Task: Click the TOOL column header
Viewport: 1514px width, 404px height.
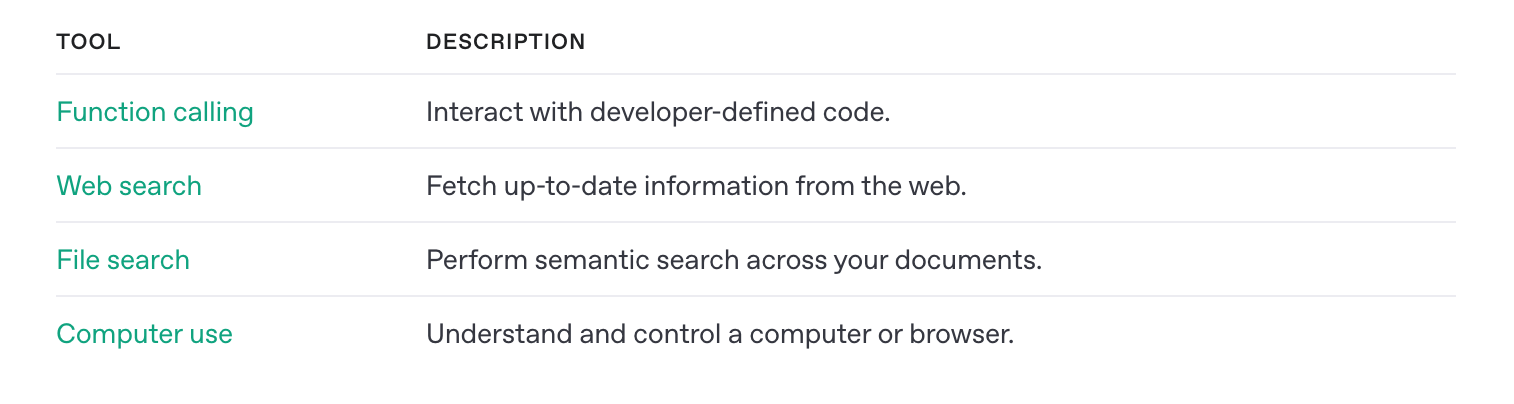Action: [x=88, y=42]
